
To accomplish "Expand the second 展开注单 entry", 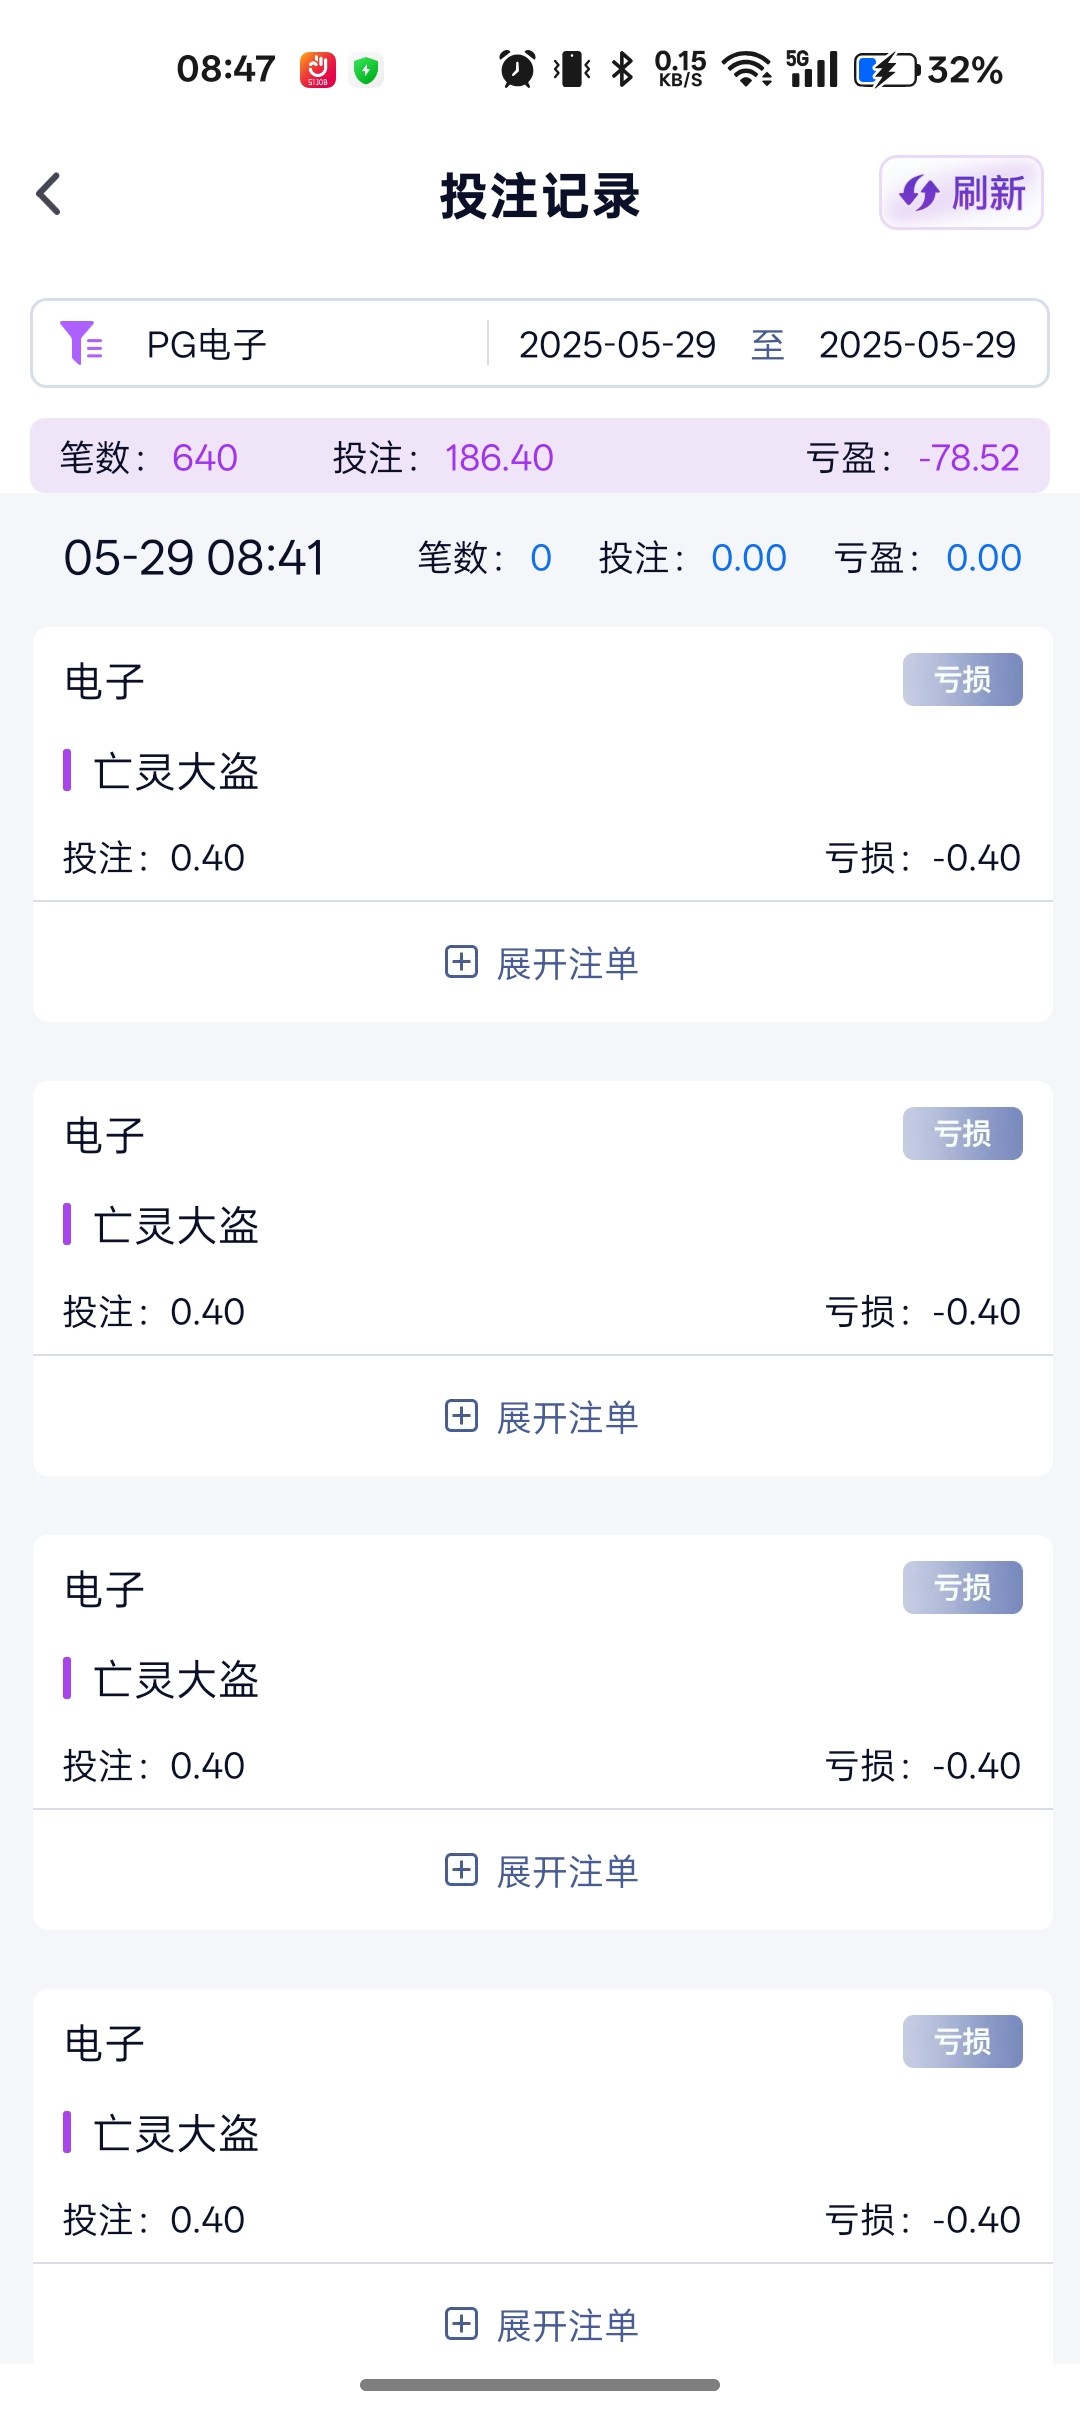I will point(542,1417).
